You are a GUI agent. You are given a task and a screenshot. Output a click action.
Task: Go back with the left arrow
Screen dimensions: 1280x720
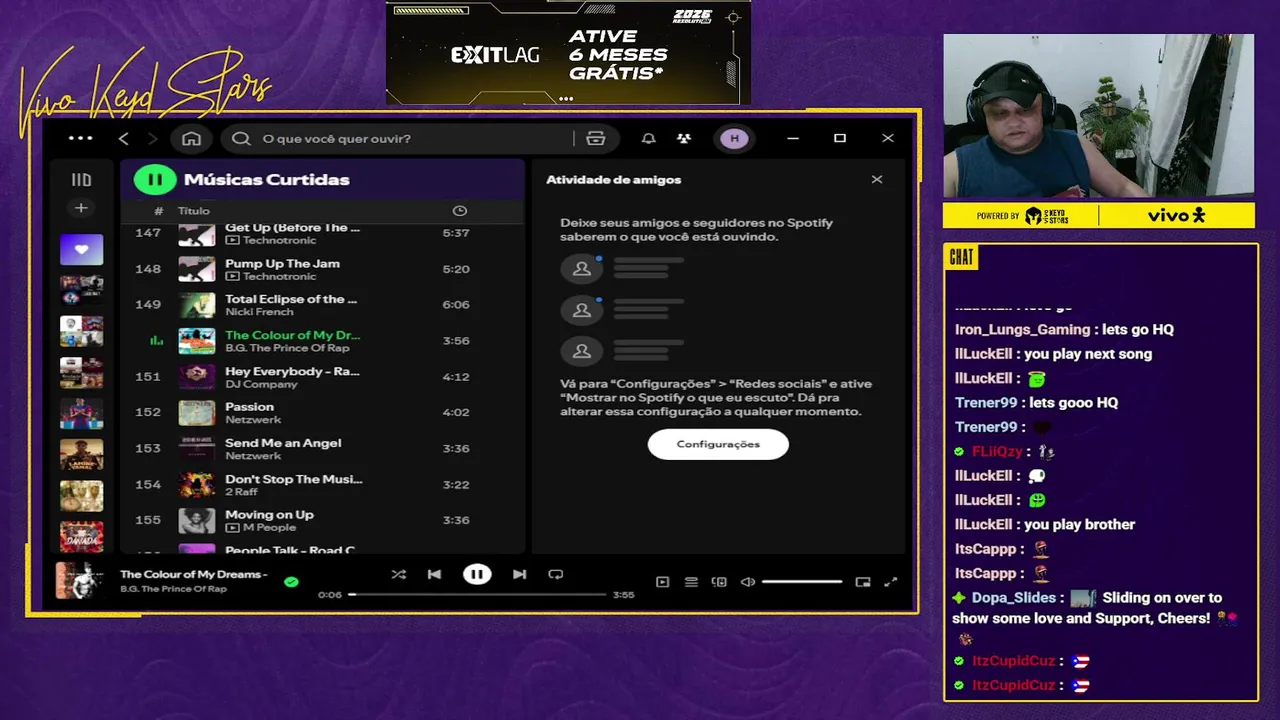point(124,138)
